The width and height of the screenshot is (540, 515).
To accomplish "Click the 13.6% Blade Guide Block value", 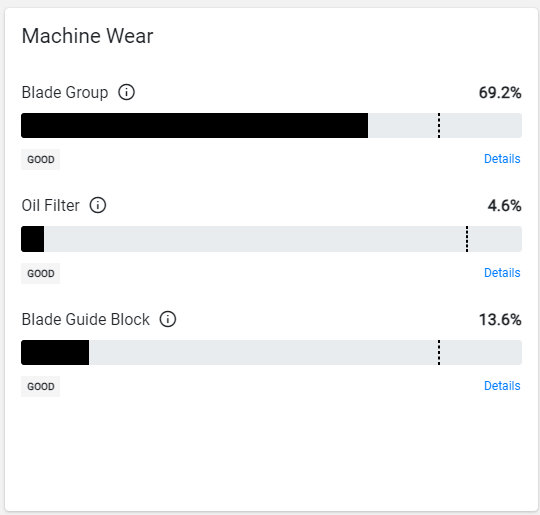I will coord(500,319).
